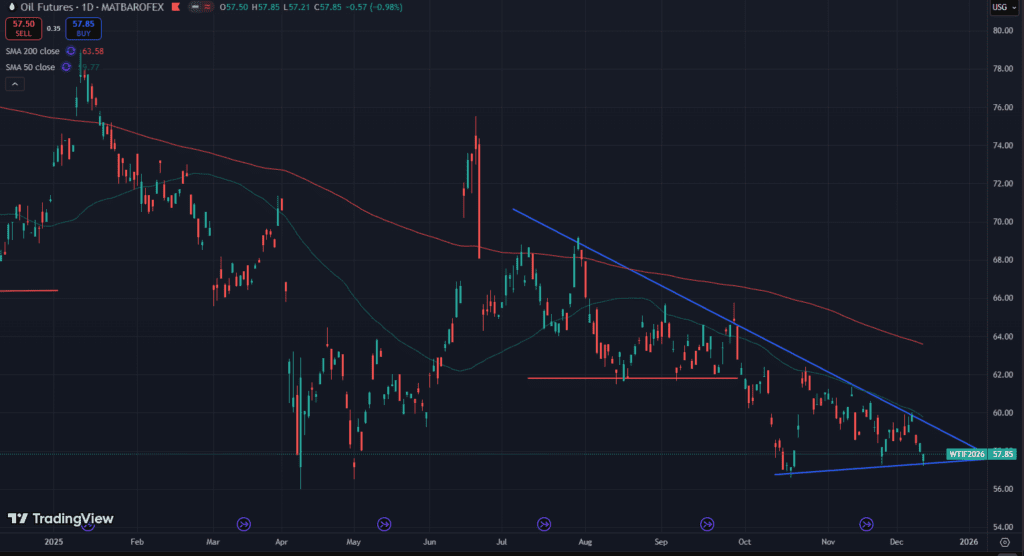Click the contract rollover marker near May
The width and height of the screenshot is (1024, 556).
(x=384, y=523)
